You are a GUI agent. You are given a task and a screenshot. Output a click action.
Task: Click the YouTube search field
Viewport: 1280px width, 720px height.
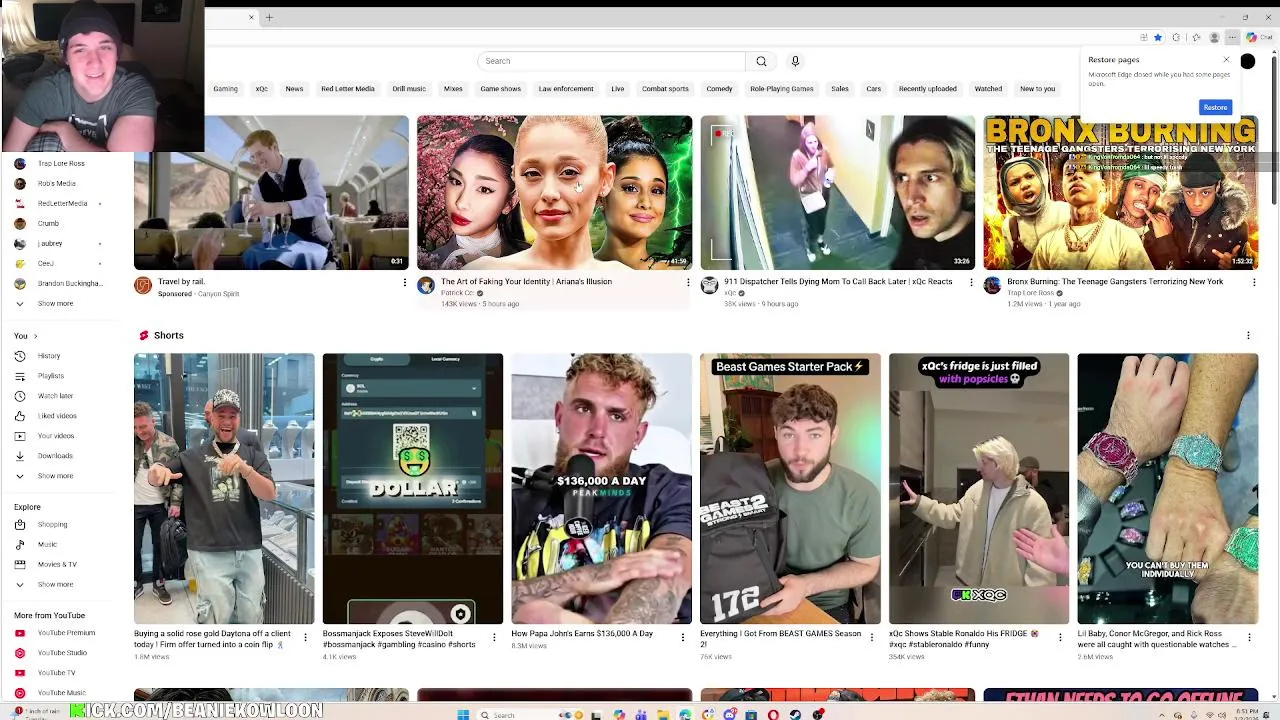pyautogui.click(x=611, y=61)
